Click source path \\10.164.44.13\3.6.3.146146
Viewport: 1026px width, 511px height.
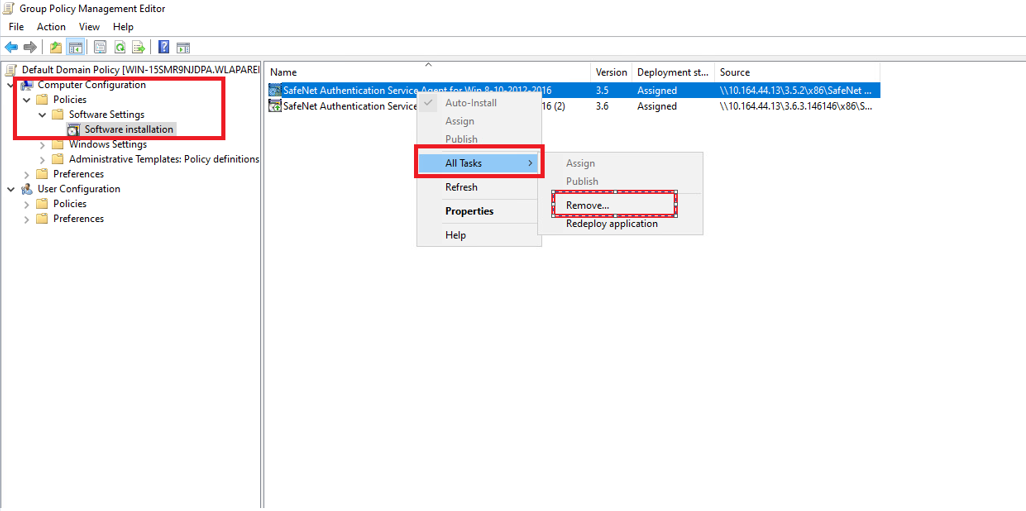(x=795, y=106)
